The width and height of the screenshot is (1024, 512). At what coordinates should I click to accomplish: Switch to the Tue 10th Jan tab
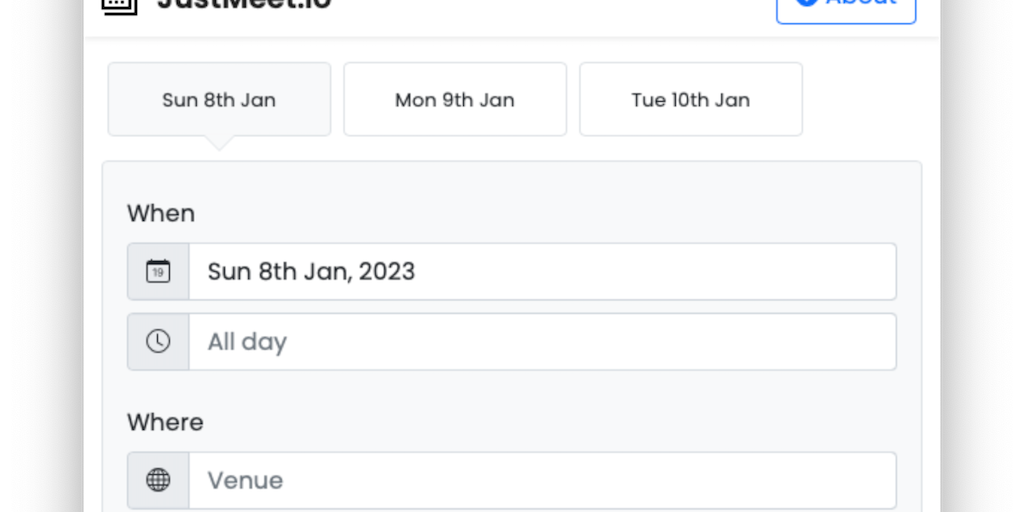point(691,100)
